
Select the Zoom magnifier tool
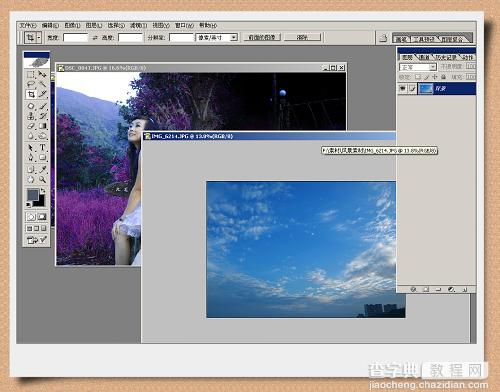[42, 179]
